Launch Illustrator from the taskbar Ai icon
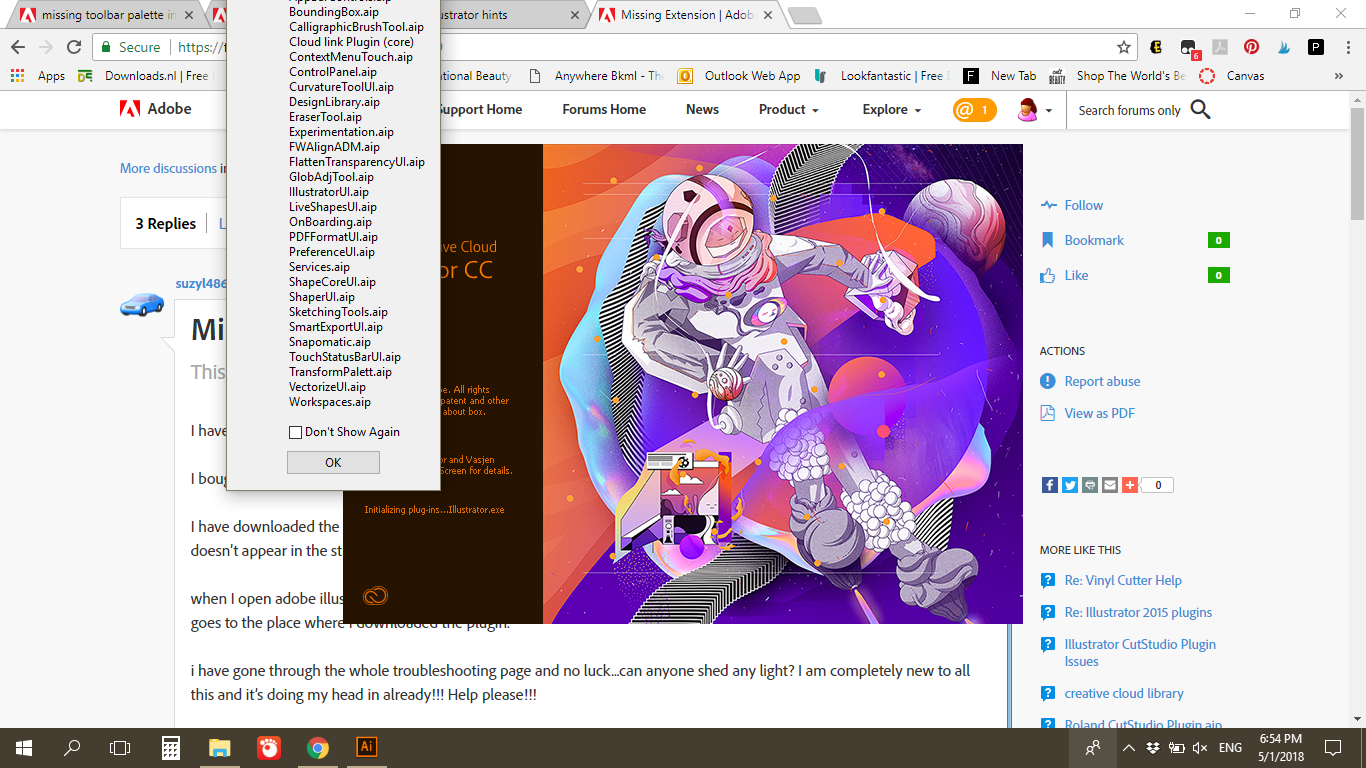Viewport: 1366px width, 768px height. tap(366, 747)
